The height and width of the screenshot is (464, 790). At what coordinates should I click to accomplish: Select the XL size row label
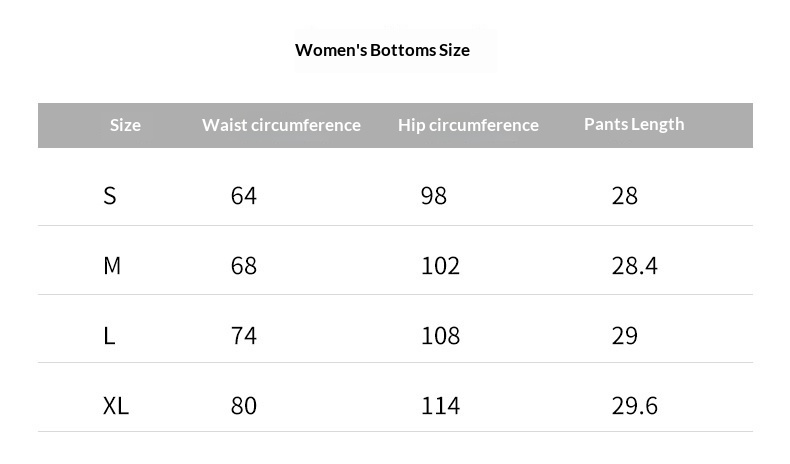[116, 405]
